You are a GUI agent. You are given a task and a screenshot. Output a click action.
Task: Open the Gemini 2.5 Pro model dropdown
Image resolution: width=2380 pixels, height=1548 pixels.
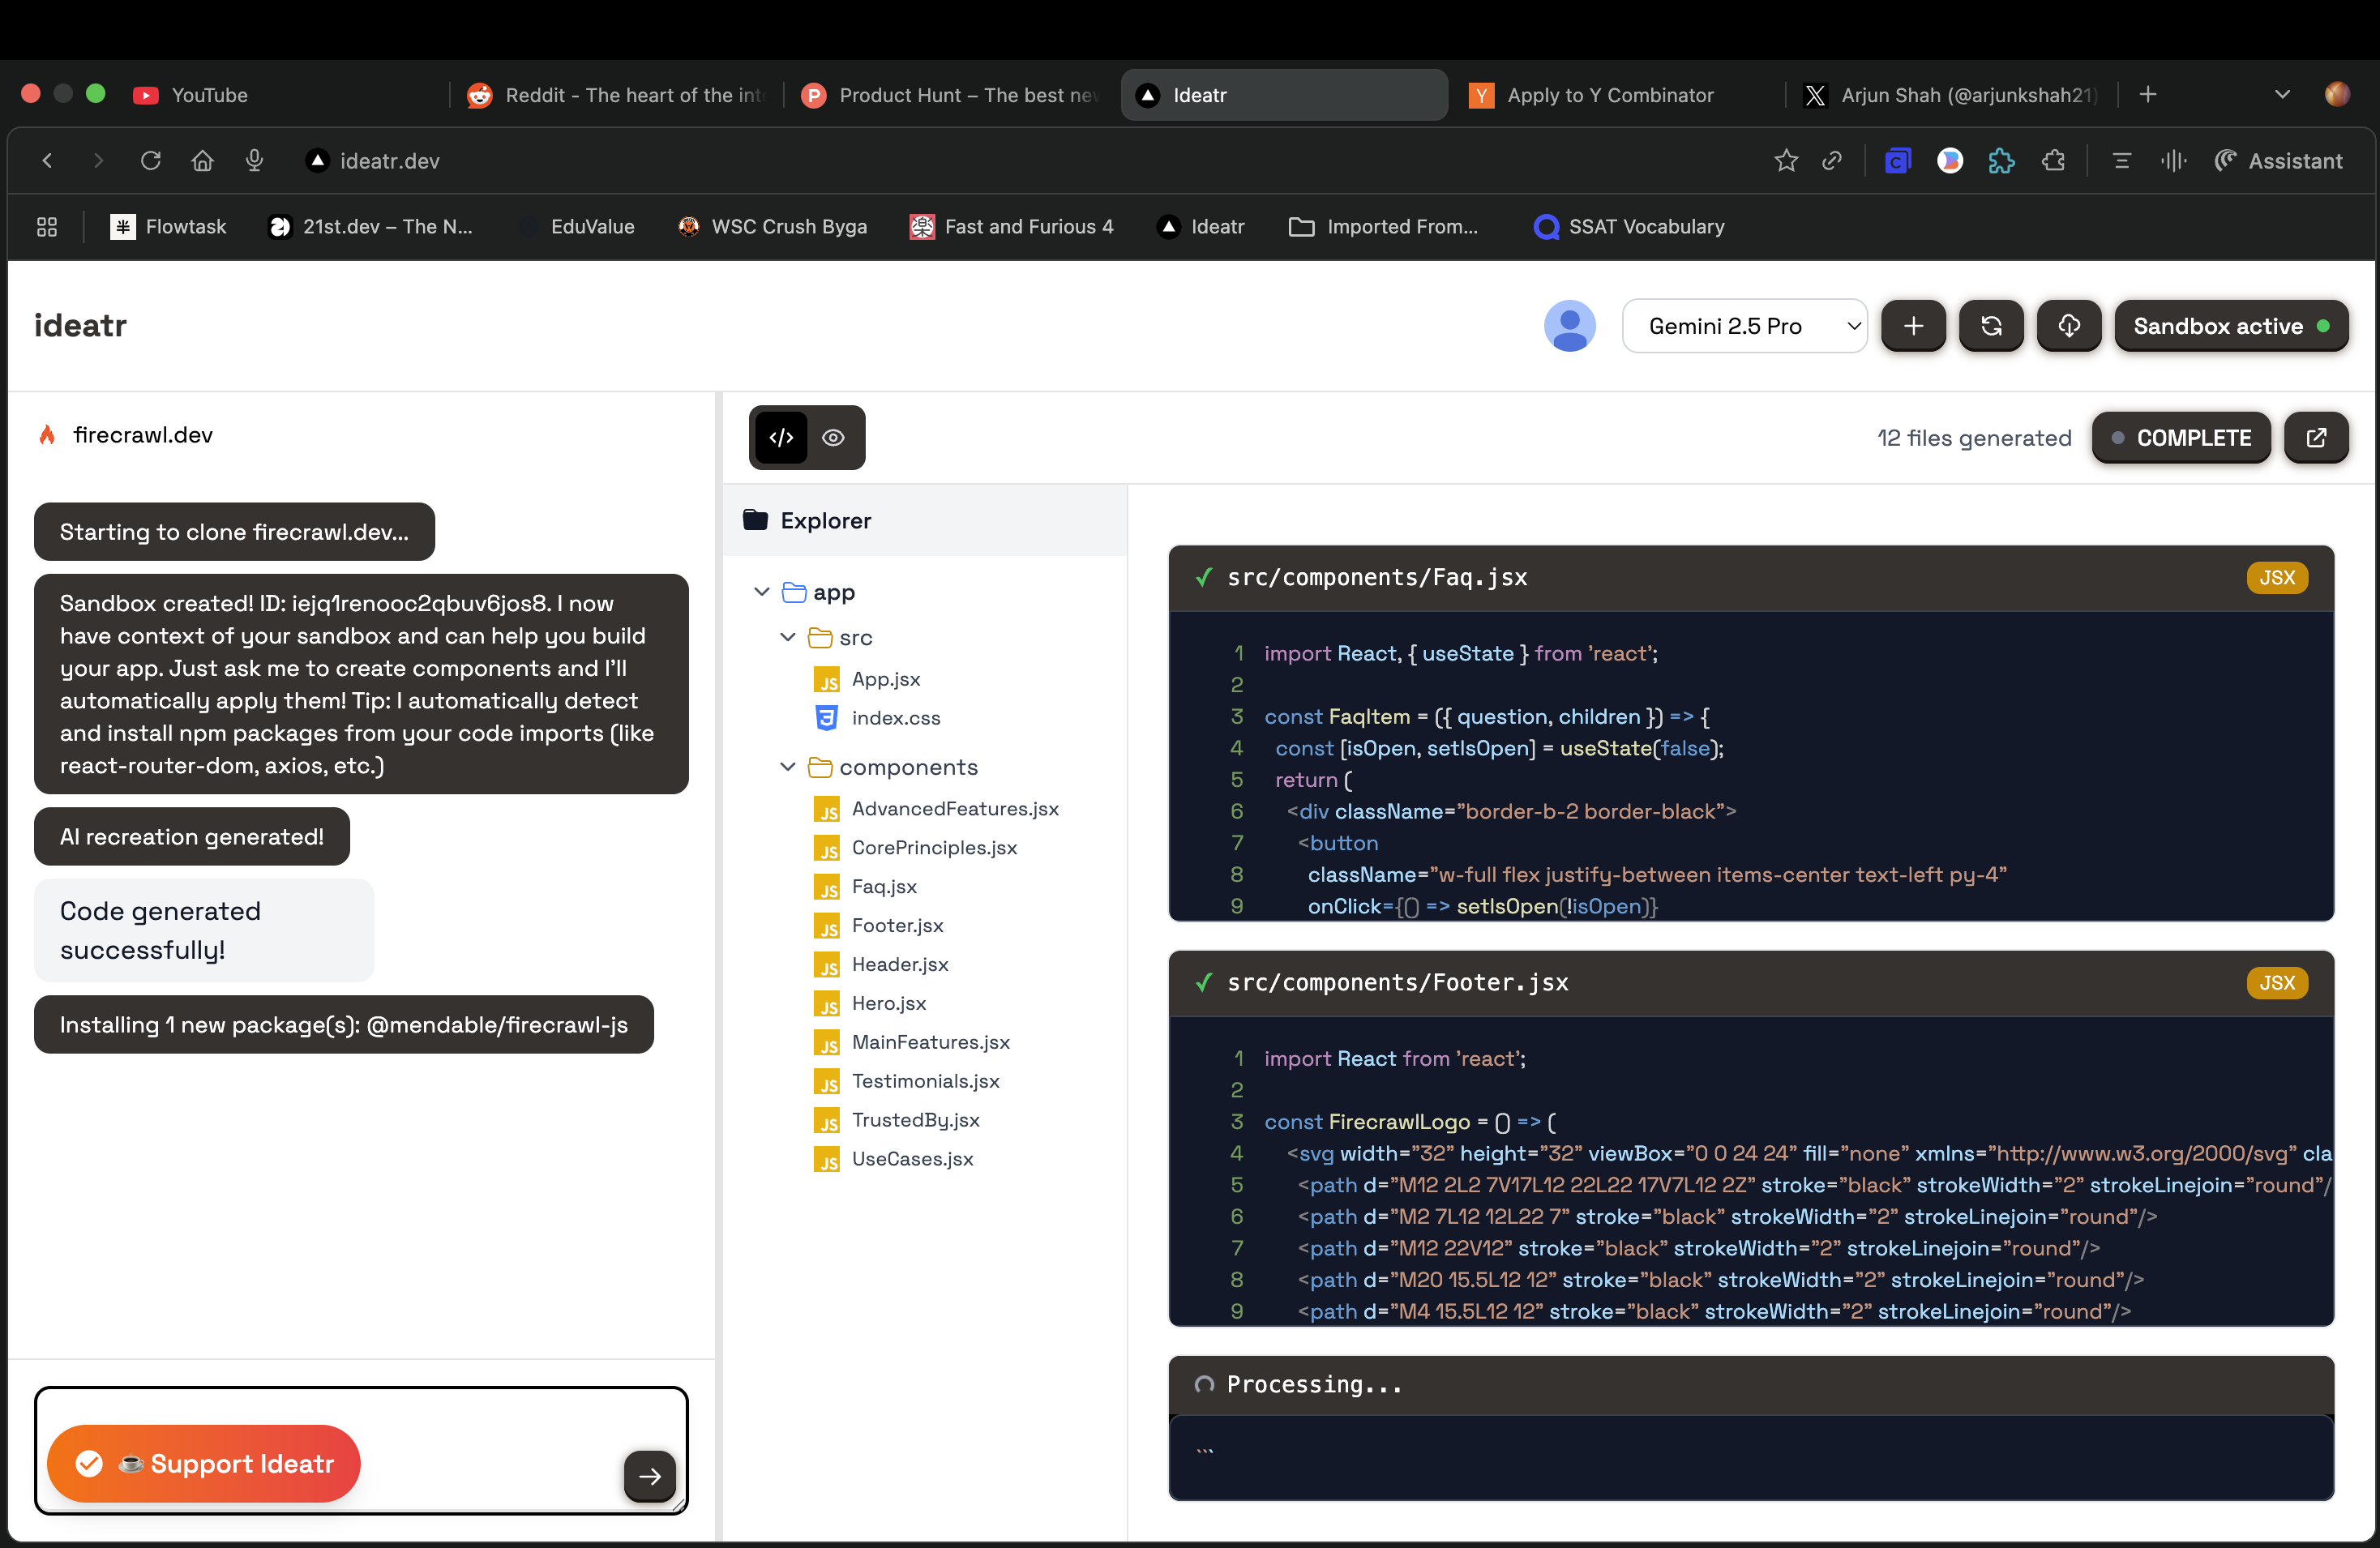(1744, 326)
